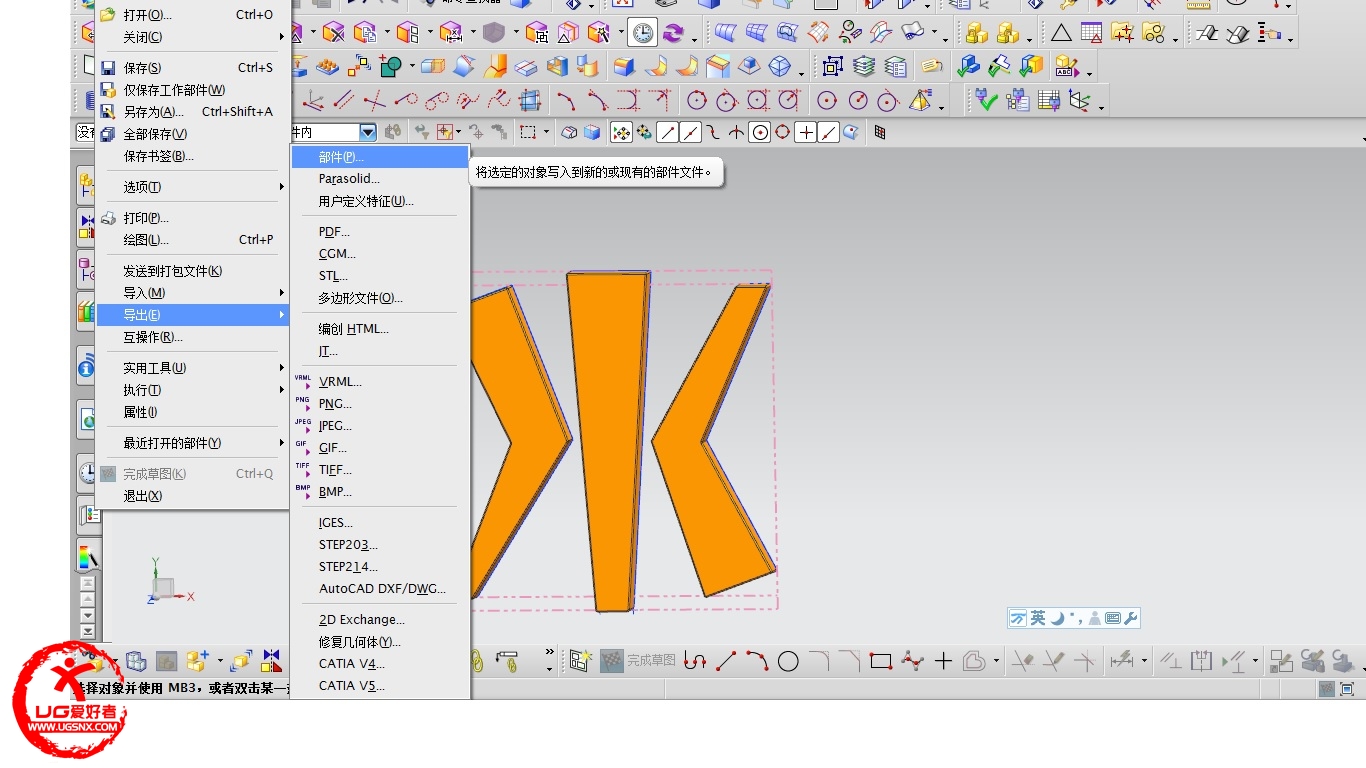
Task: Click the purple swirl update icon
Action: (673, 33)
